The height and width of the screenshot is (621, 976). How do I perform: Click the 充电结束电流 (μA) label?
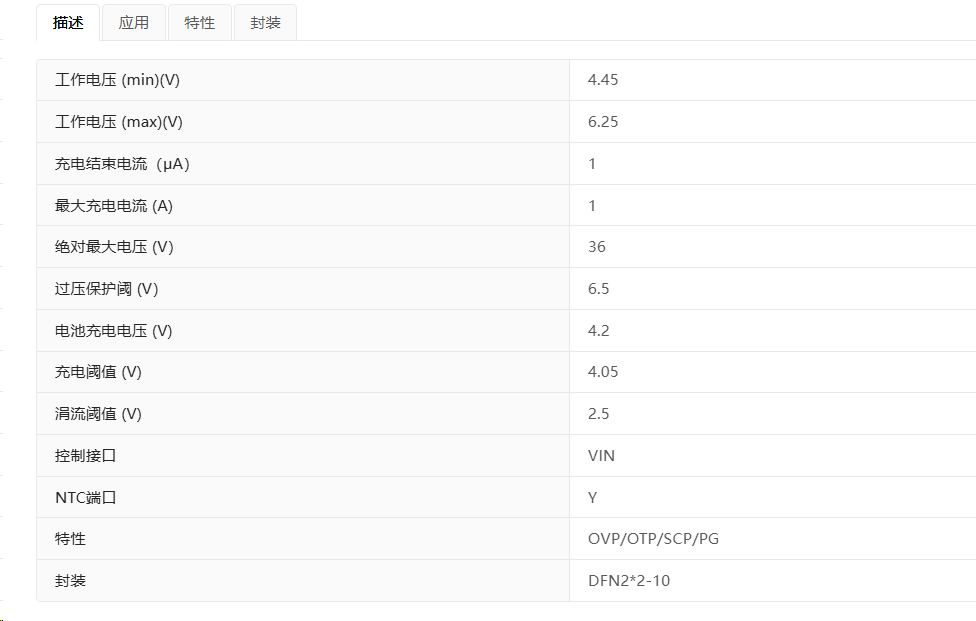tap(122, 164)
